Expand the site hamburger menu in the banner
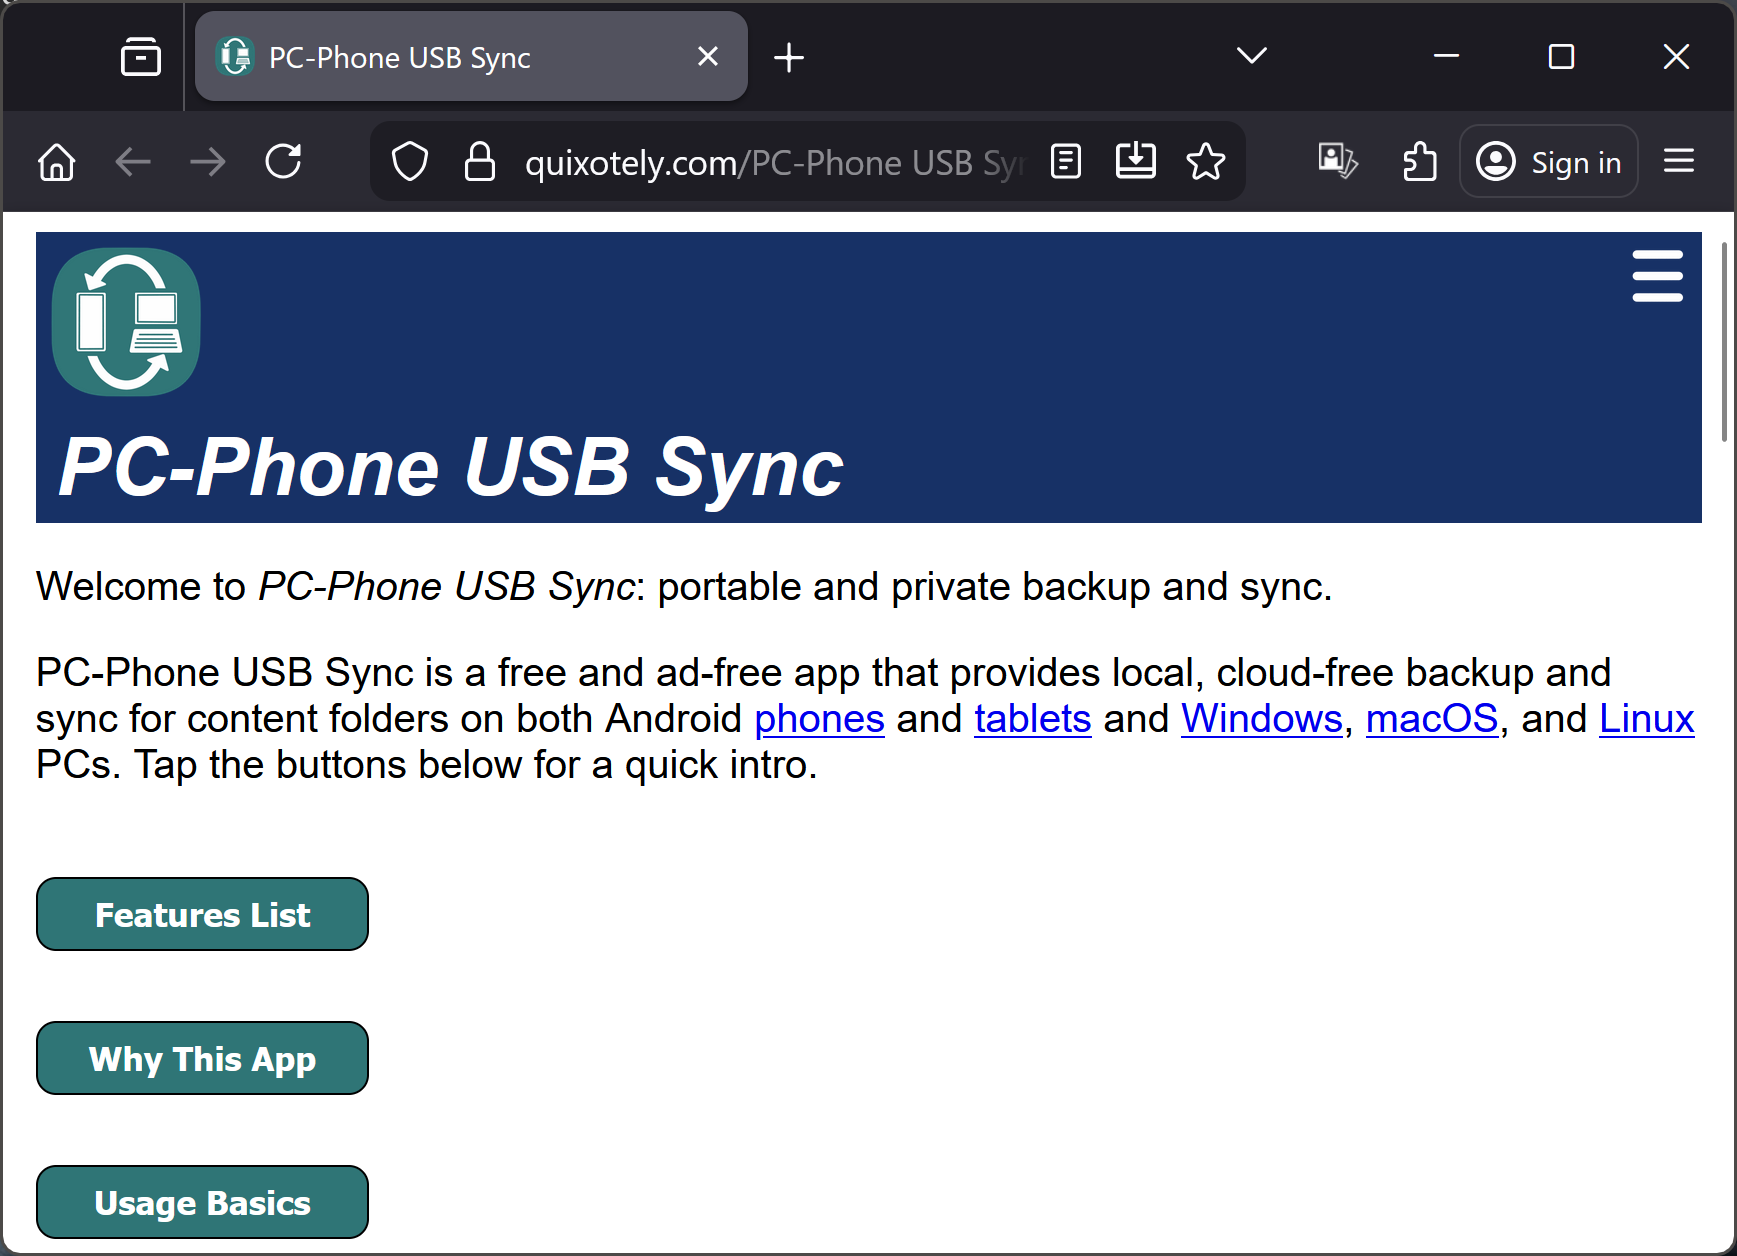This screenshot has height=1256, width=1737. point(1657,277)
